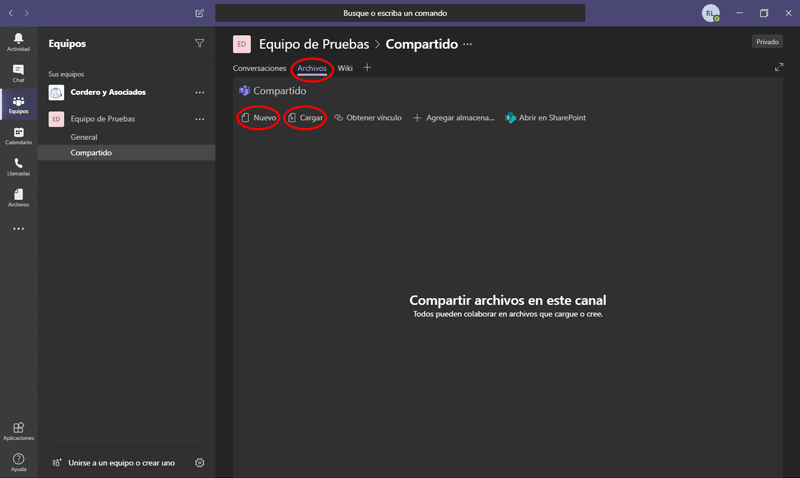This screenshot has width=800, height=478.
Task: Start a new chat compose icon
Action: pyautogui.click(x=199, y=13)
